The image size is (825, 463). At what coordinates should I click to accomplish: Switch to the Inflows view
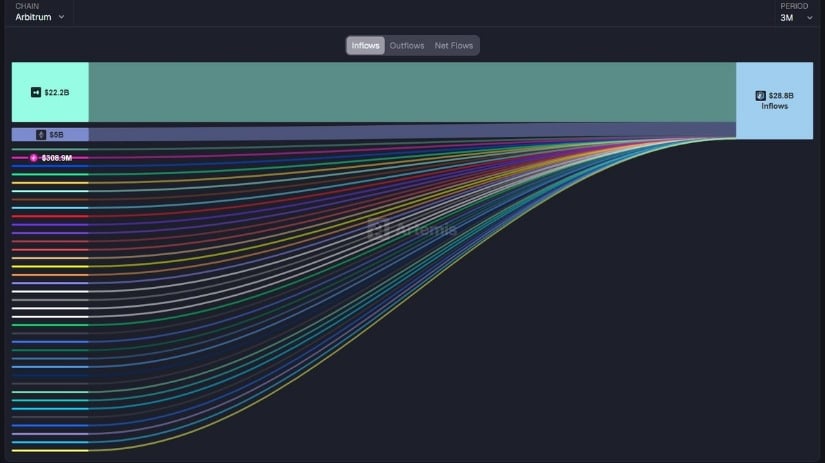tap(365, 45)
